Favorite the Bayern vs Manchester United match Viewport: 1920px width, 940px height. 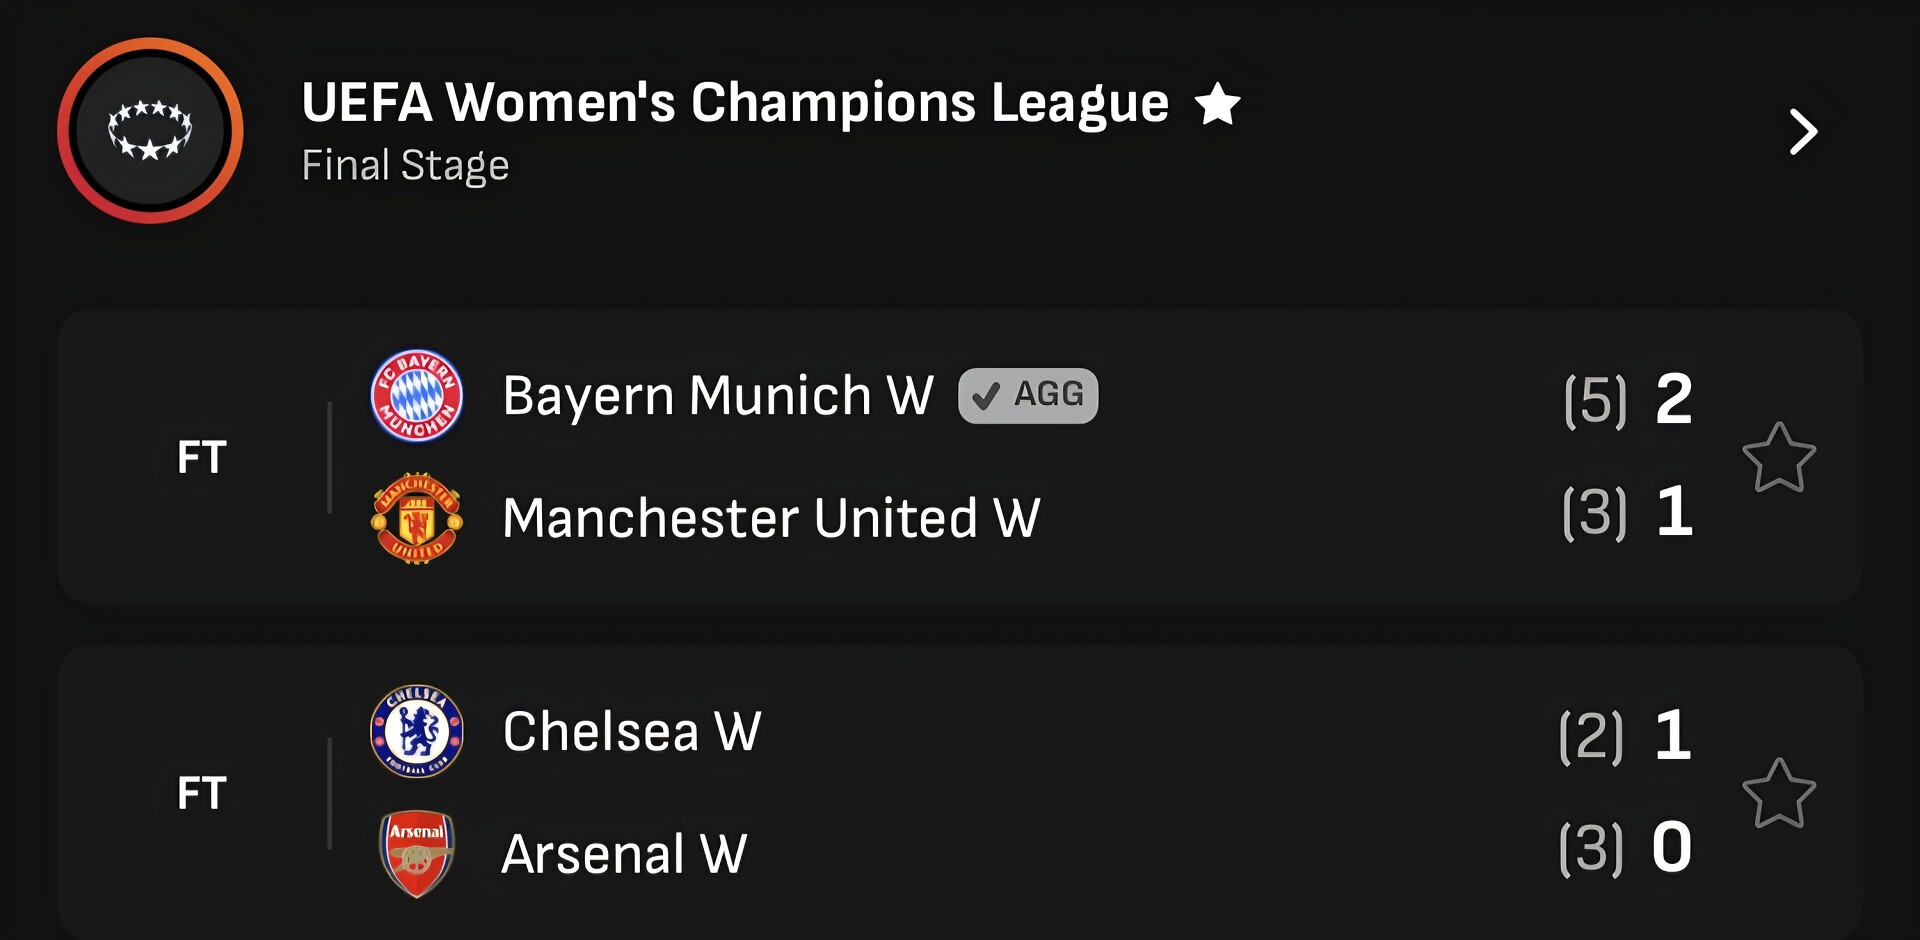coord(1778,458)
